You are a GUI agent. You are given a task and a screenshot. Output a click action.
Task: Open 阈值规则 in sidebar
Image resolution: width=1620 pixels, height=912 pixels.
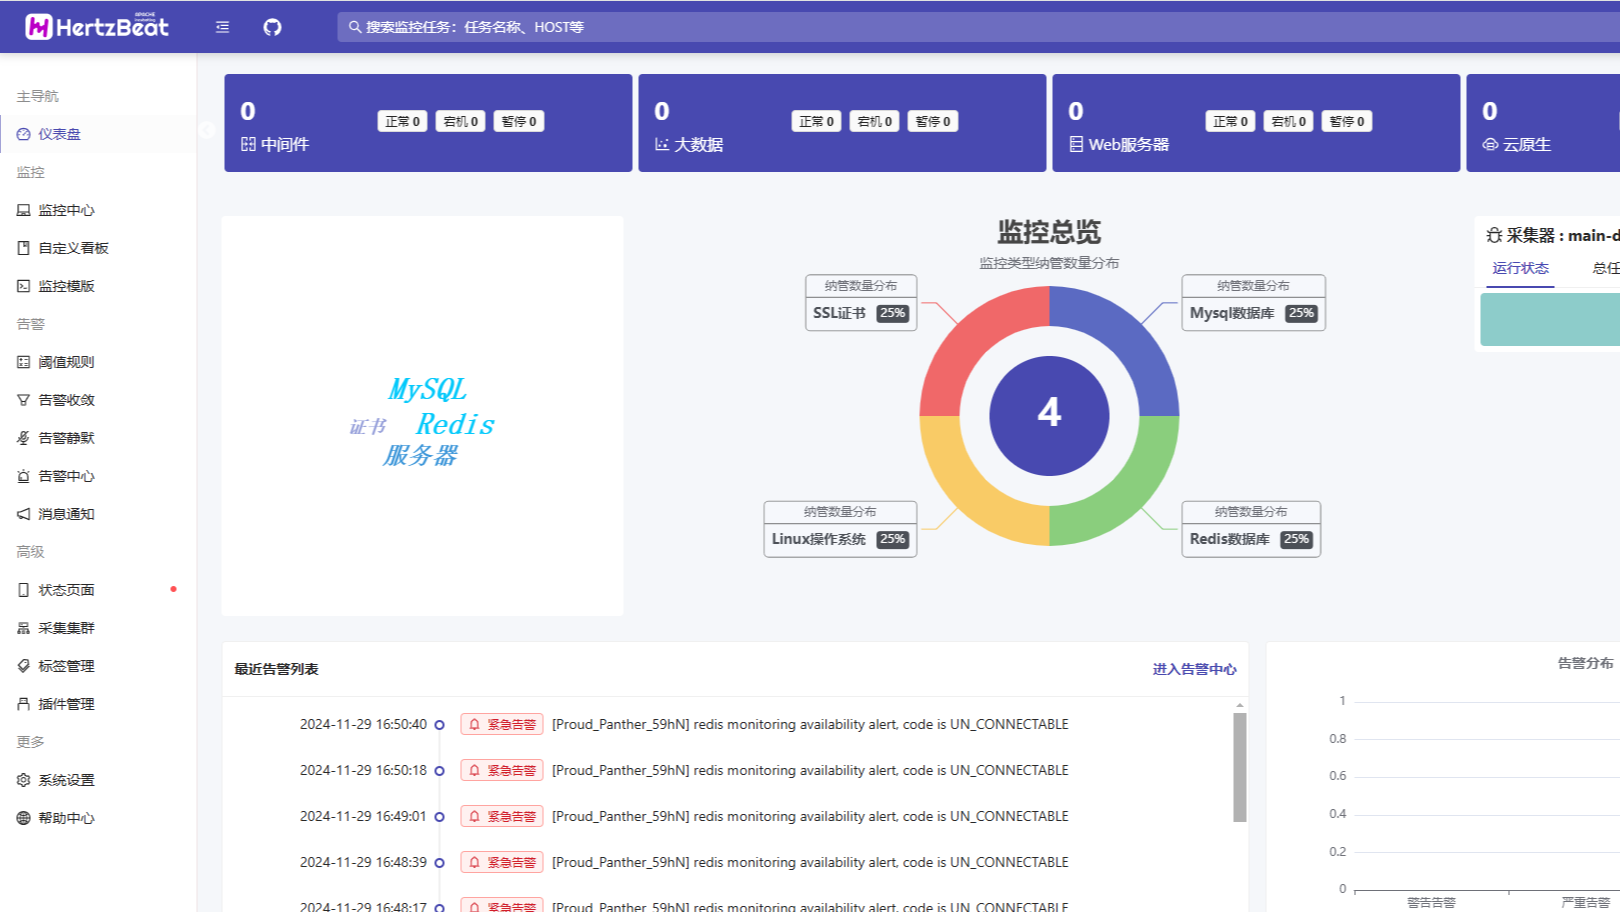98,362
